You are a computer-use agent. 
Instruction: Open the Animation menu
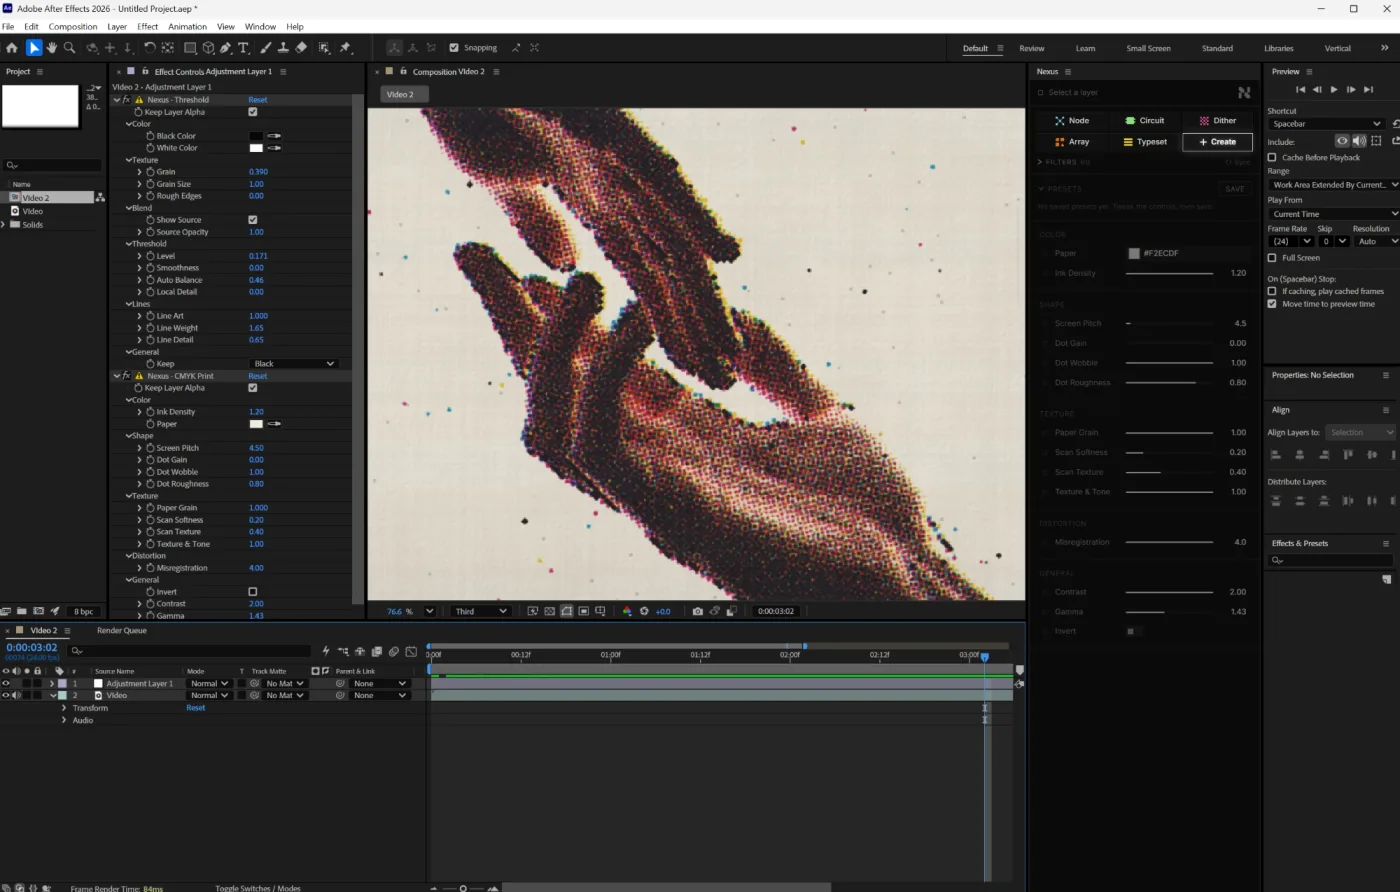pyautogui.click(x=187, y=27)
